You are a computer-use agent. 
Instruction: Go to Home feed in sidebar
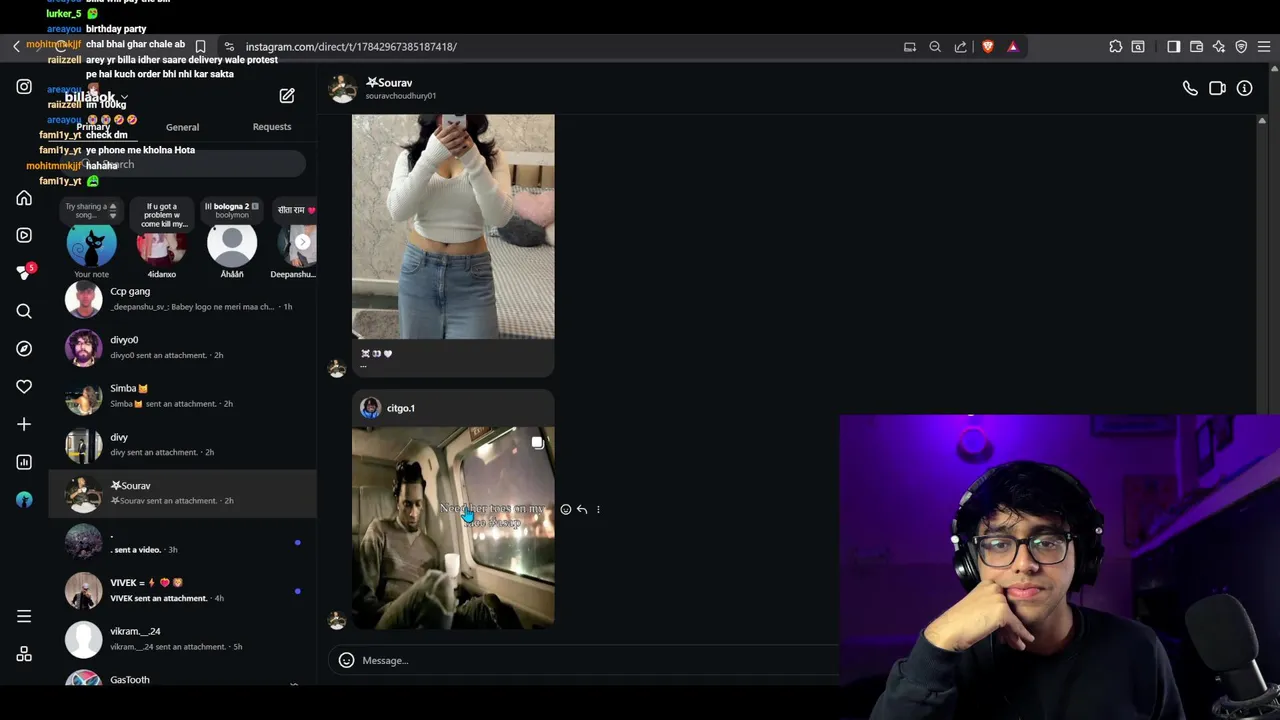coord(24,198)
